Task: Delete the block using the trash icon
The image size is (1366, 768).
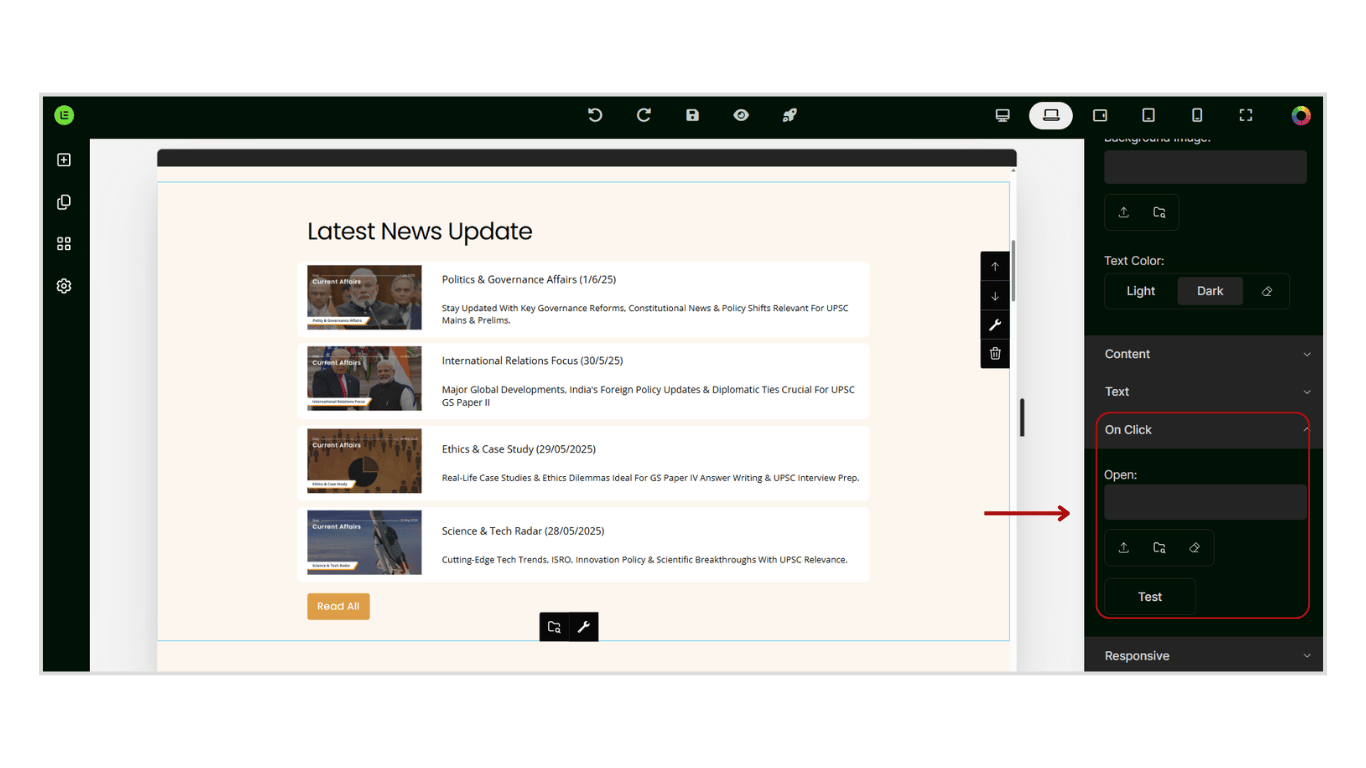Action: (995, 353)
